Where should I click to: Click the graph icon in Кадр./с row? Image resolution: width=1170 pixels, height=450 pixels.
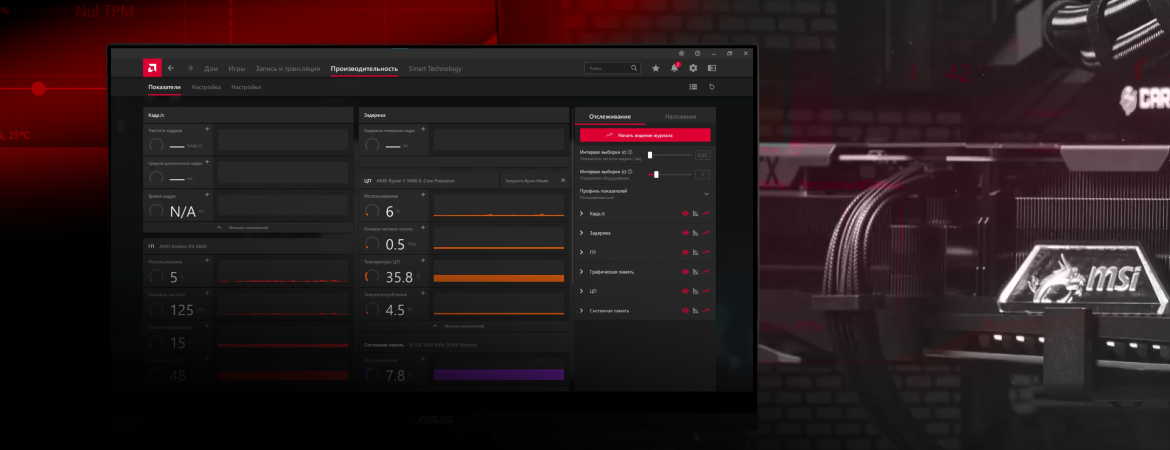tap(695, 213)
